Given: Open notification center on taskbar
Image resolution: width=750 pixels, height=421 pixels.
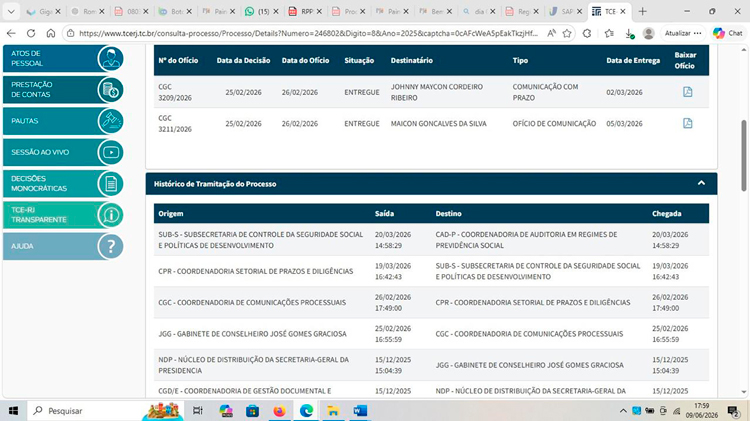Looking at the screenshot, I should tap(733, 410).
